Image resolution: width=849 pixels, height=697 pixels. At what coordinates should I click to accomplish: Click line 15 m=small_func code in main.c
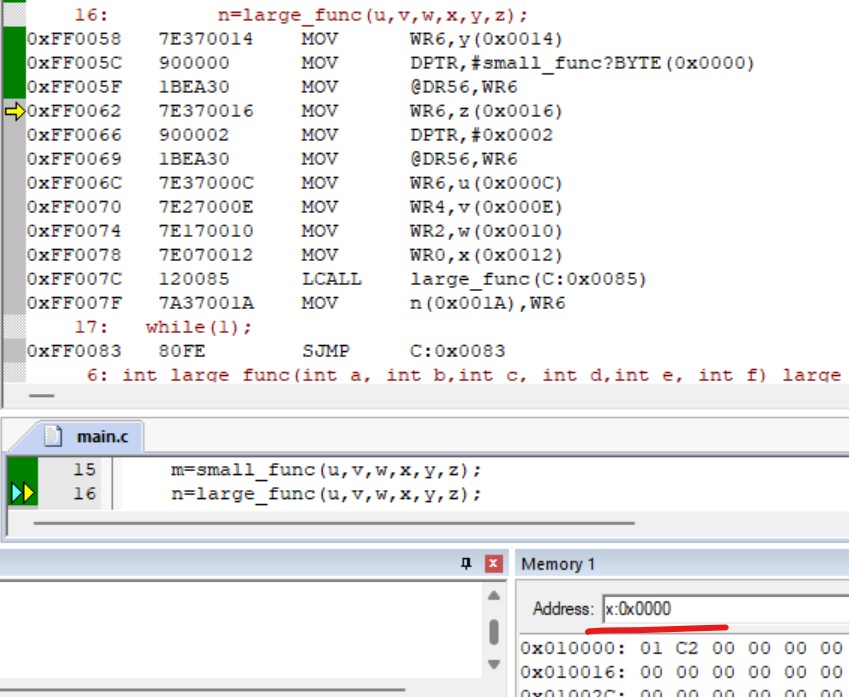[x=326, y=470]
